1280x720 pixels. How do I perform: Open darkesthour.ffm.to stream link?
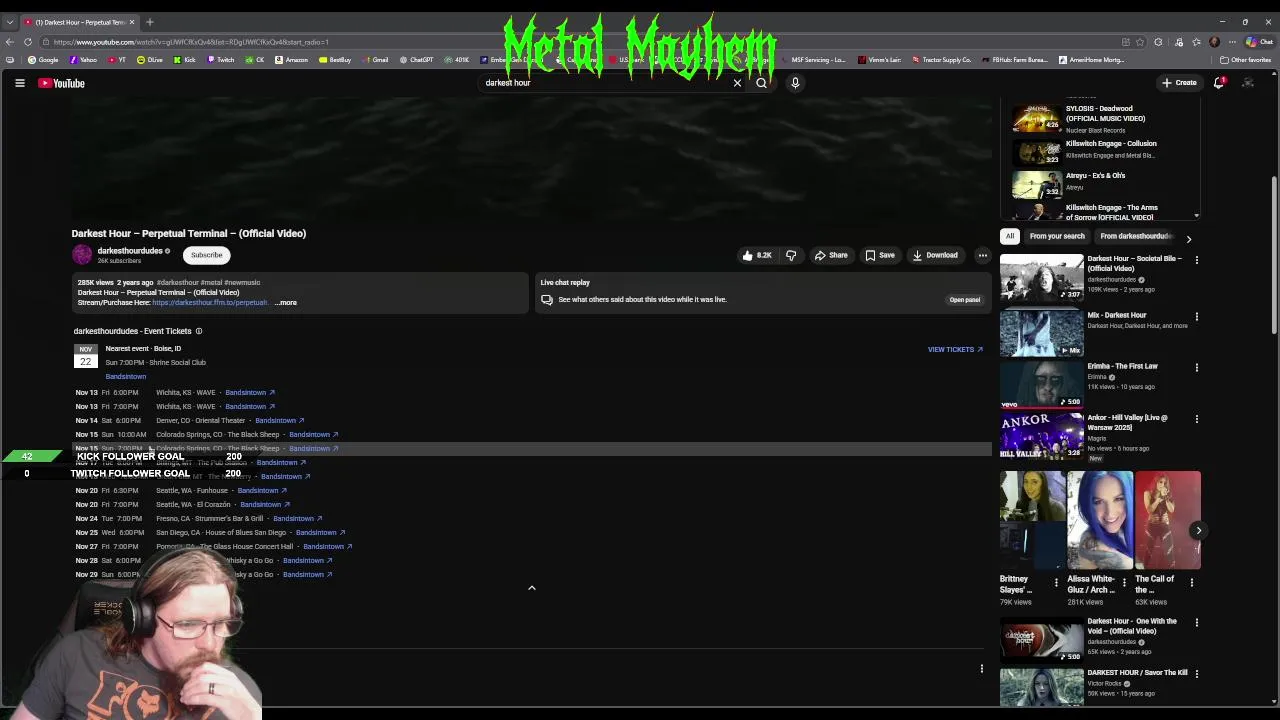tap(210, 302)
